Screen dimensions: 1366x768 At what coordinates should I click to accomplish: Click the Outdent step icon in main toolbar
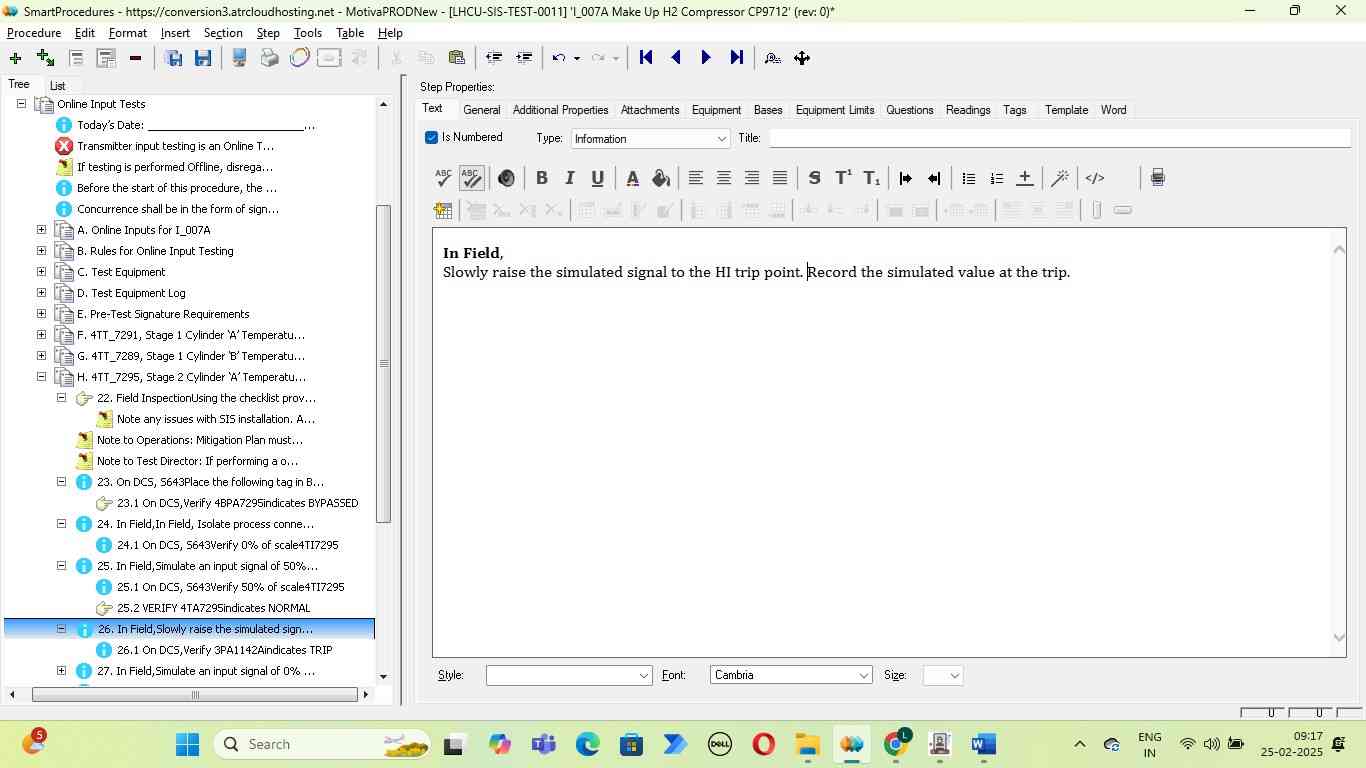493,58
